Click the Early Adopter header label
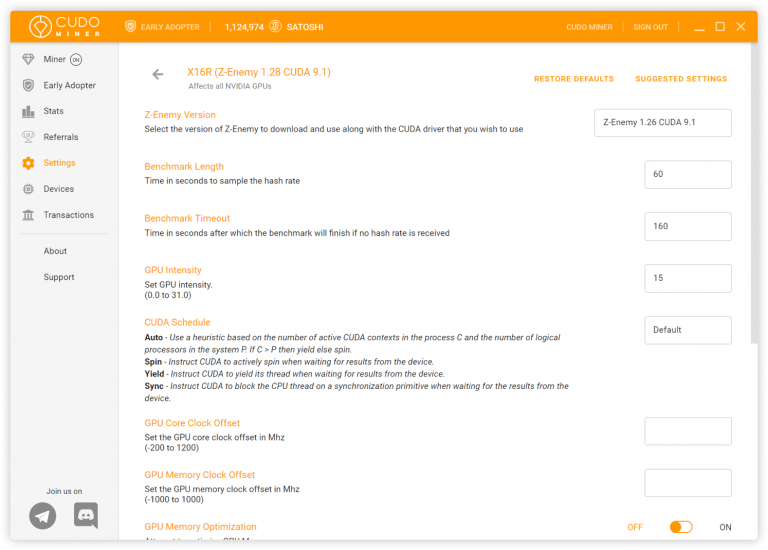Image resolution: width=768 pixels, height=550 pixels. pos(170,27)
